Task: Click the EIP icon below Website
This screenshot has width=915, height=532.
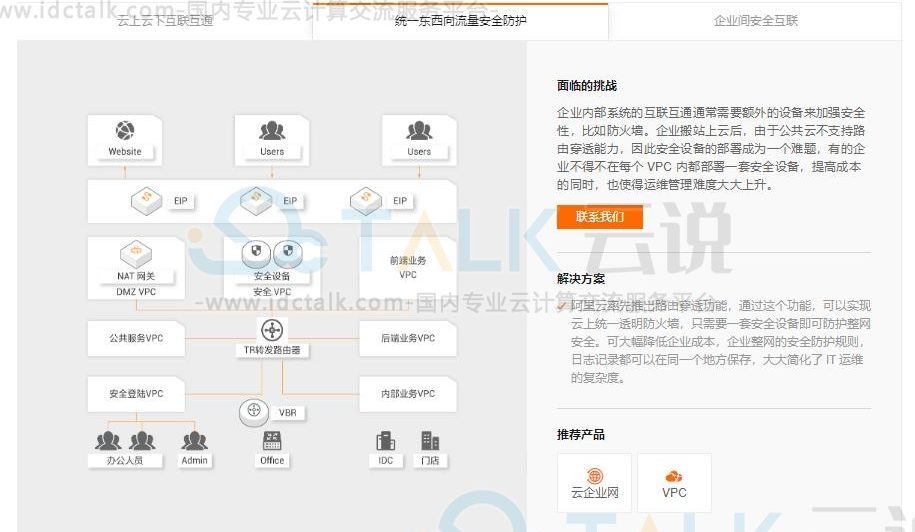Action: 146,200
